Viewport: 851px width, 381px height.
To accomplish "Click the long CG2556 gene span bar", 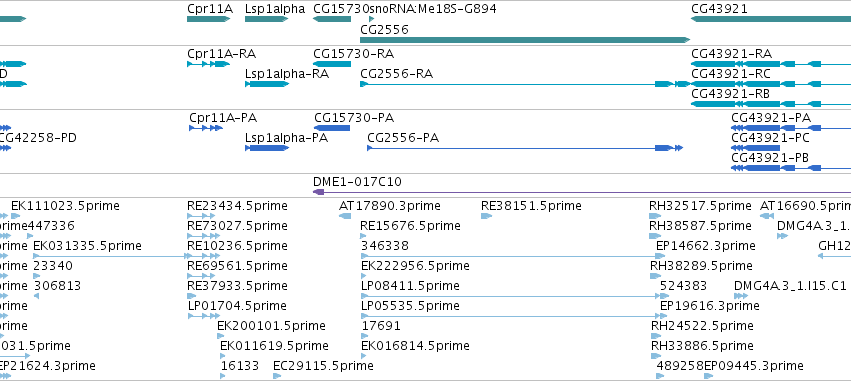I will [525, 40].
